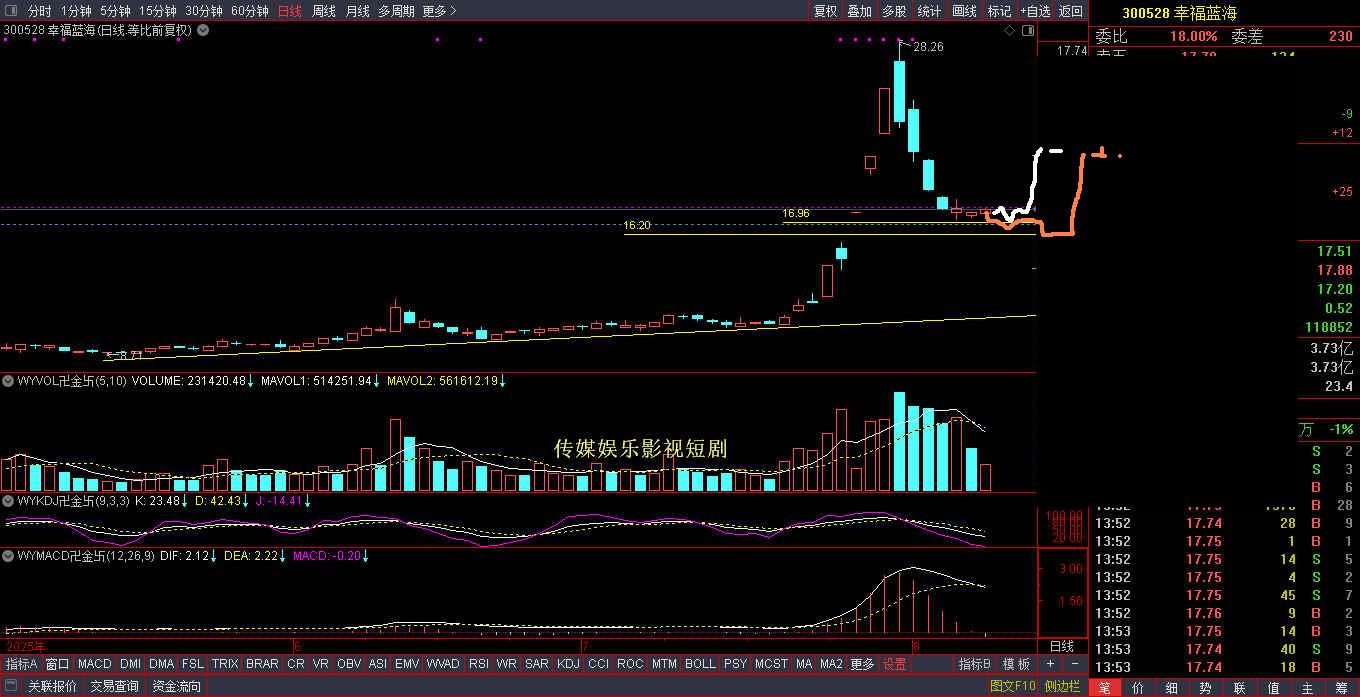1360x697 pixels.
Task: Click the 300528 幸福蓝海 stock title
Action: point(1179,13)
